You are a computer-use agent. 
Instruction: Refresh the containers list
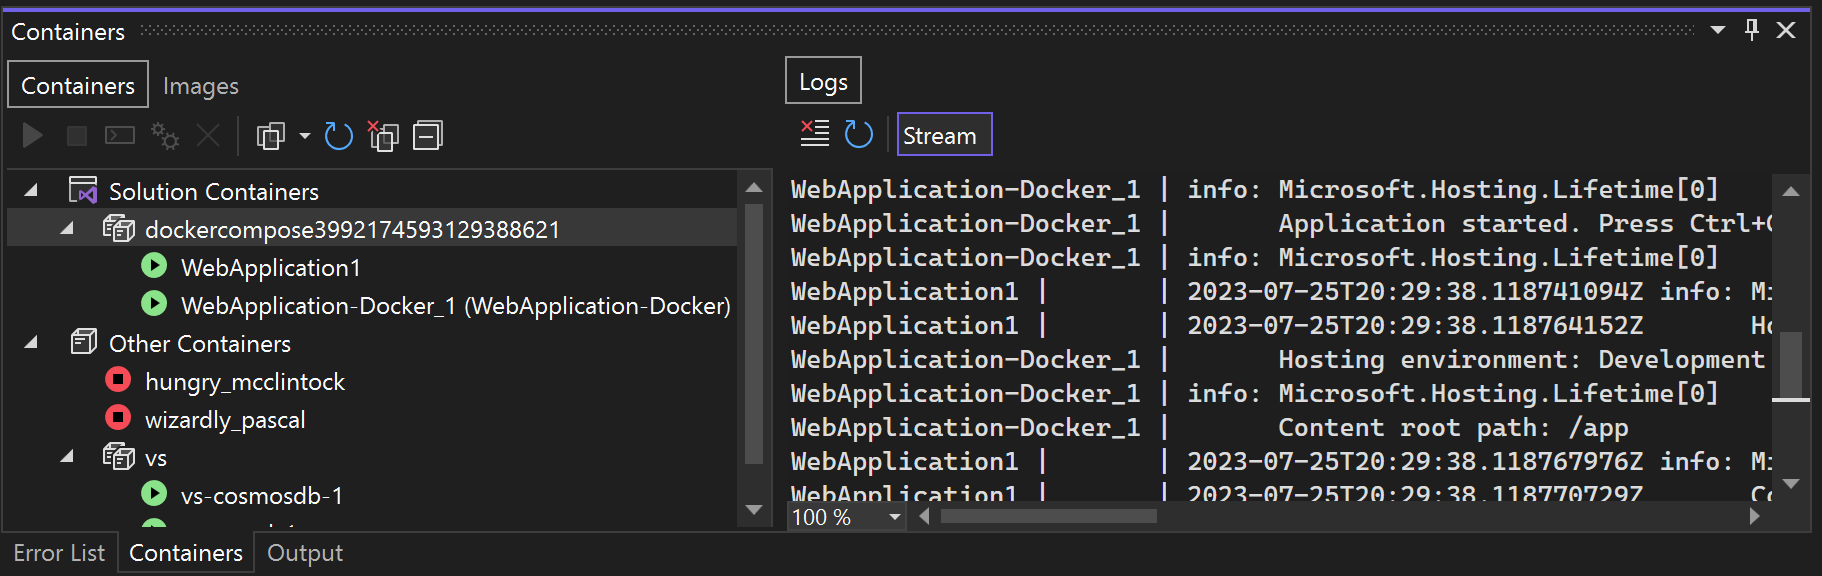coord(339,135)
